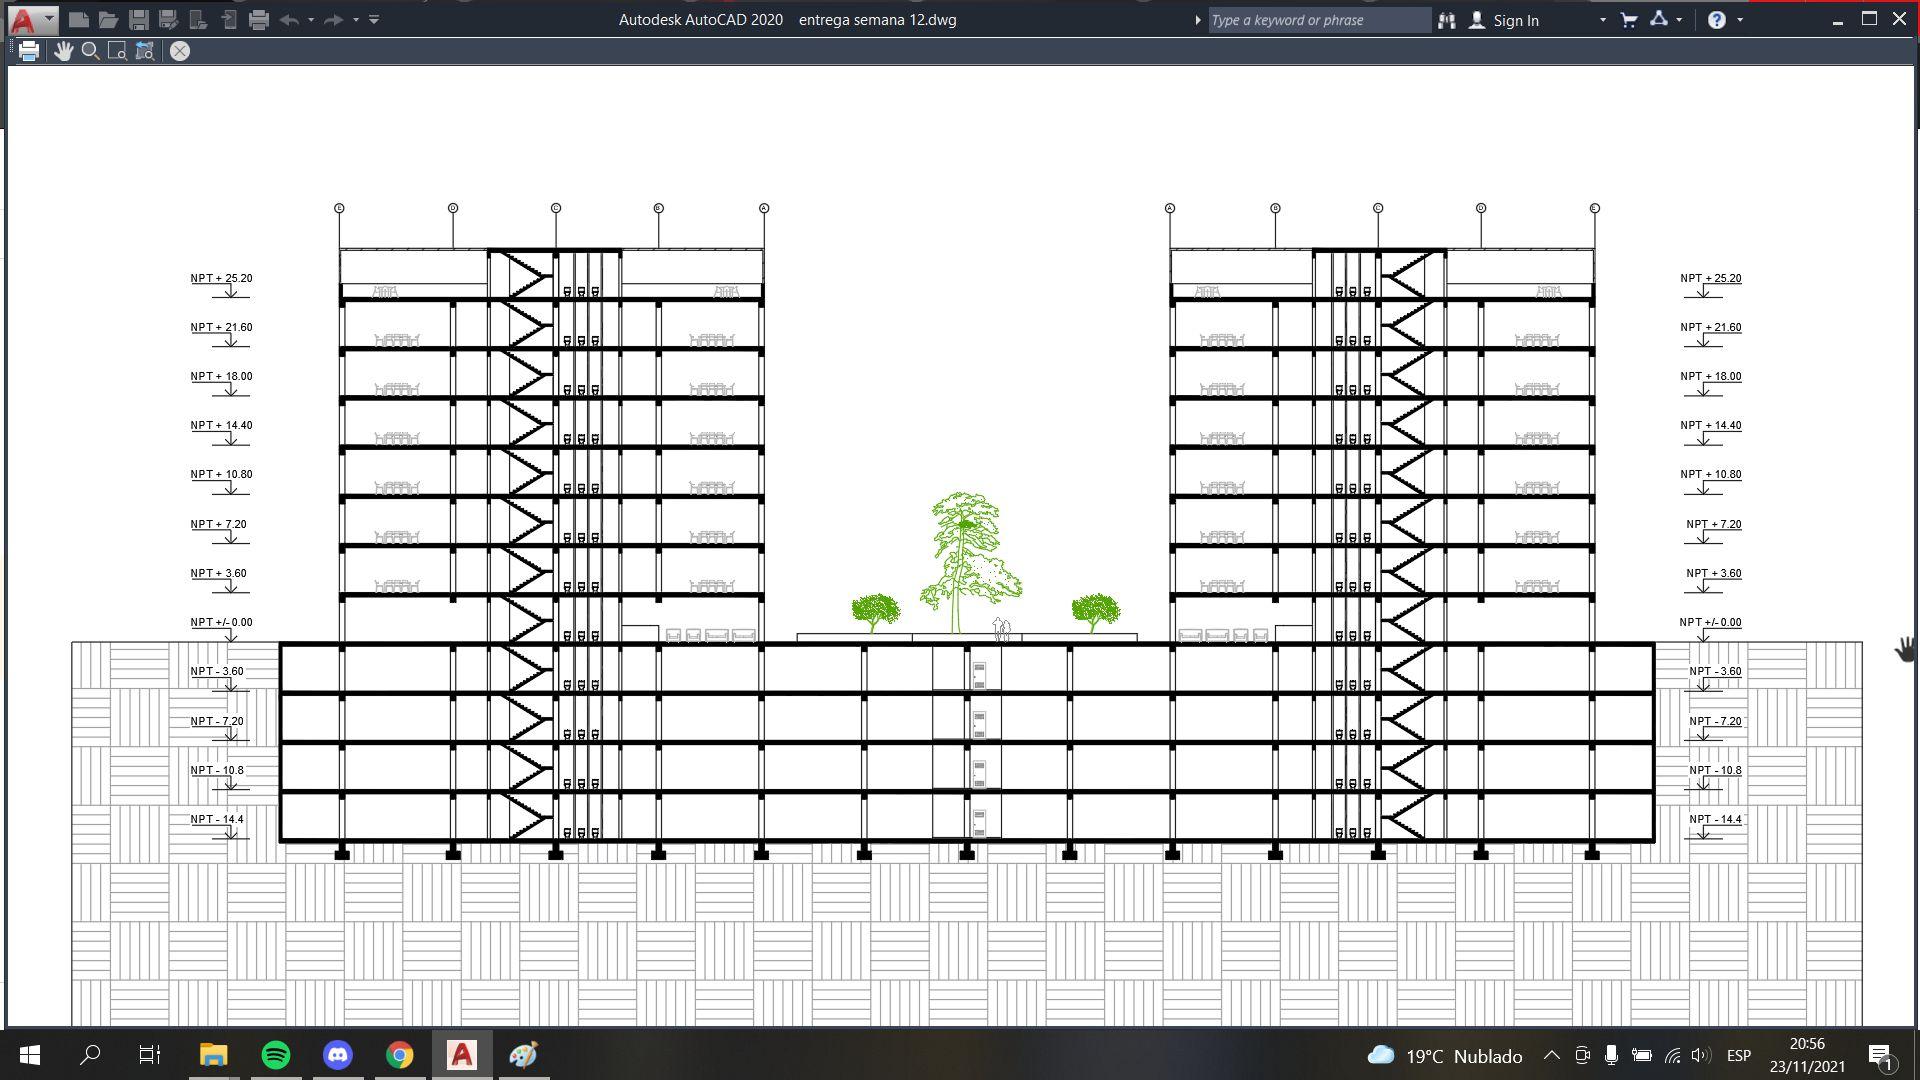Image resolution: width=1920 pixels, height=1080 pixels.
Task: Open Spotify from the taskbar
Action: pos(276,1055)
